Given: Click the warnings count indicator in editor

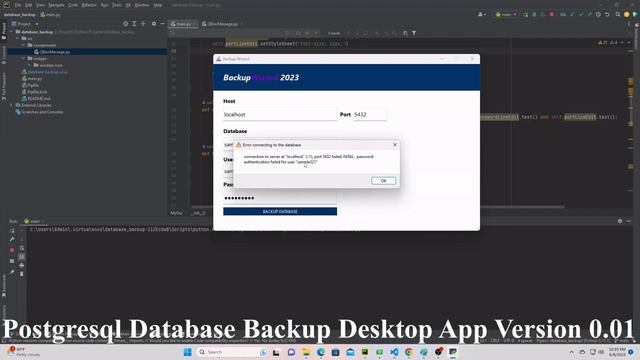Looking at the screenshot, I should 603,42.
